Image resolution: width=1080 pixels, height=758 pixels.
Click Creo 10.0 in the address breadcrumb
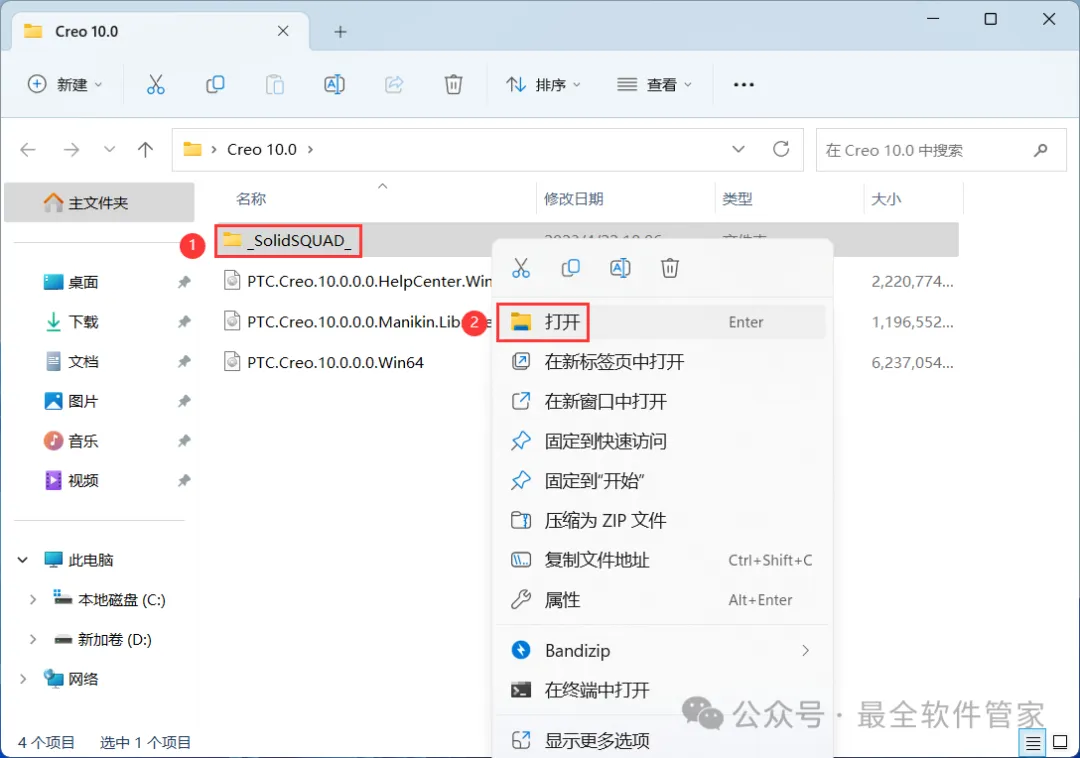point(262,149)
